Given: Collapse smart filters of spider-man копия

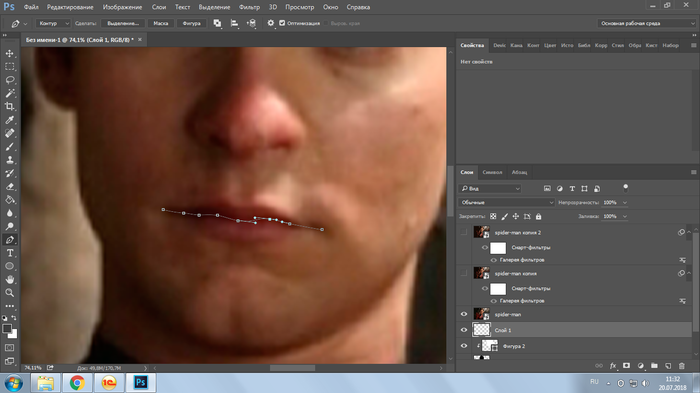Looking at the screenshot, I should [689, 273].
